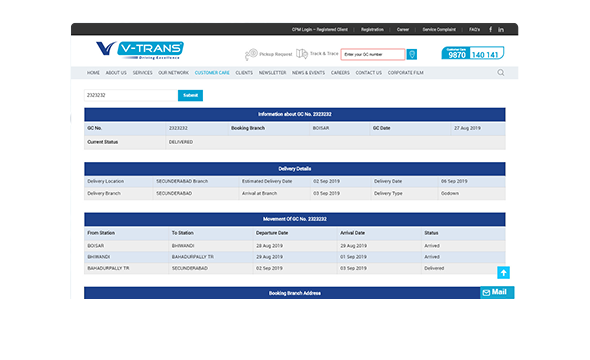The image size is (590, 360).
Task: Open the News & Events menu
Action: coord(308,73)
